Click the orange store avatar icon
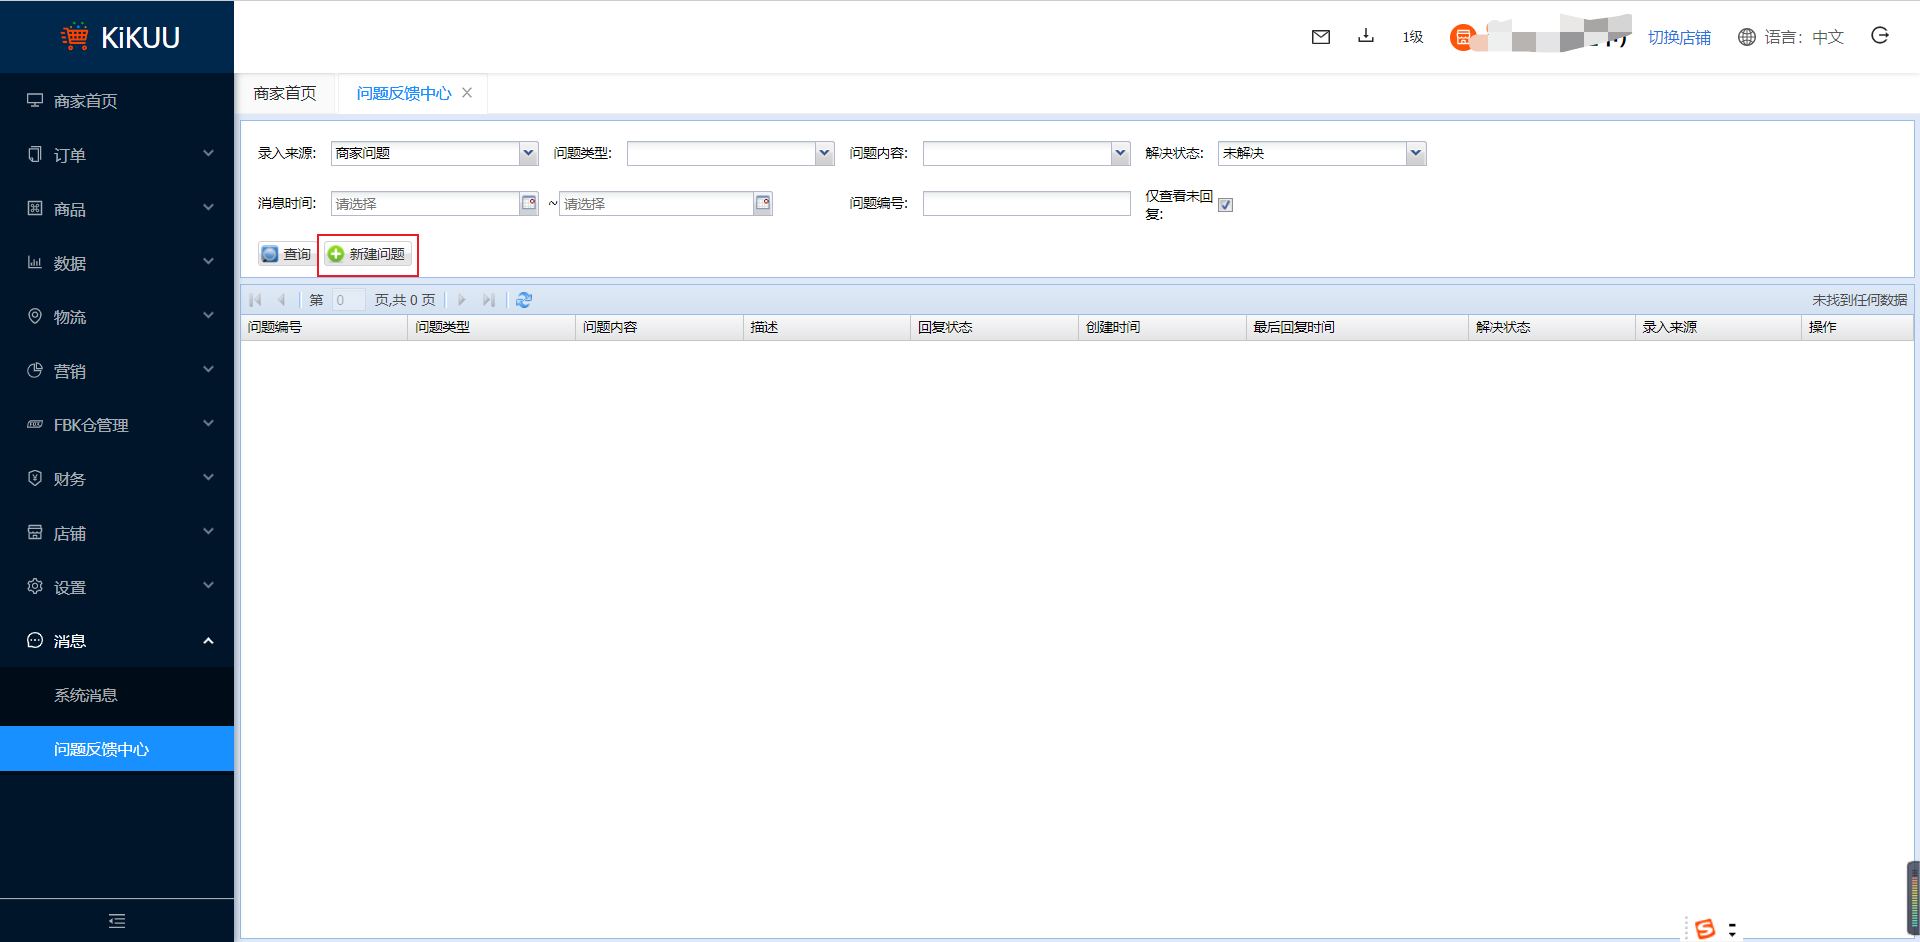Viewport: 1920px width, 942px height. pos(1462,38)
